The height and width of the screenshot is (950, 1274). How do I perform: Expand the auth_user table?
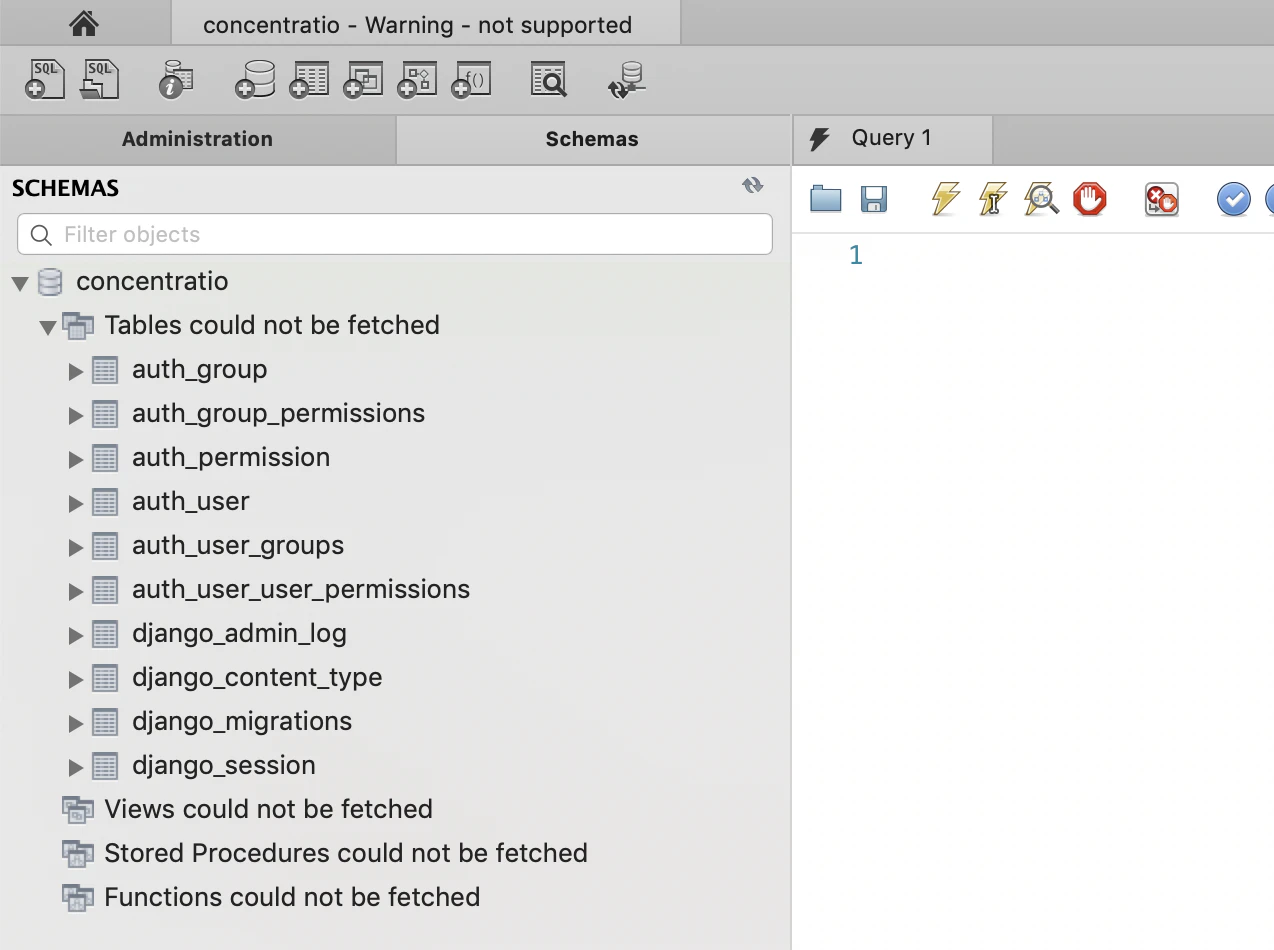[76, 503]
